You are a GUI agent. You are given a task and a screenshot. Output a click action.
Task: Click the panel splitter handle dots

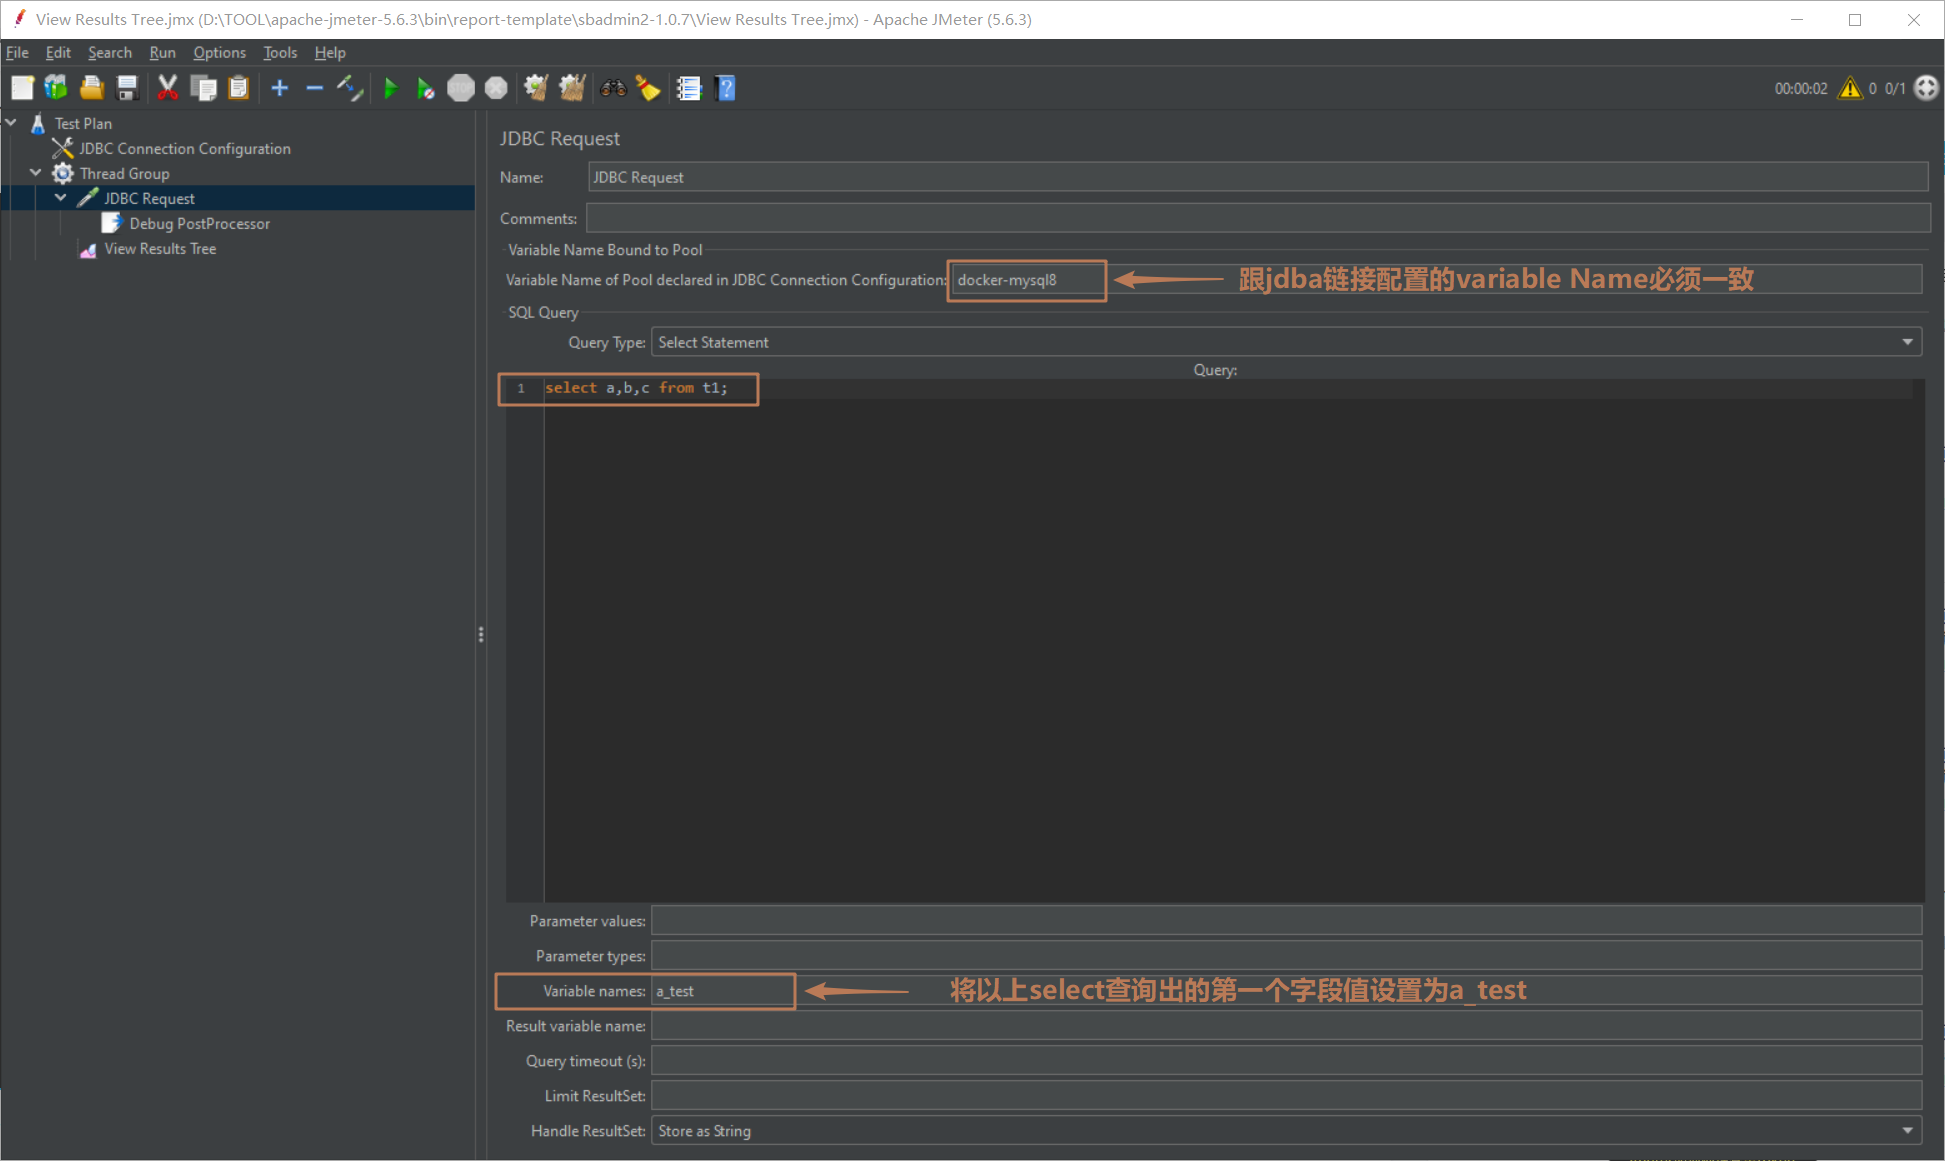pyautogui.click(x=481, y=635)
